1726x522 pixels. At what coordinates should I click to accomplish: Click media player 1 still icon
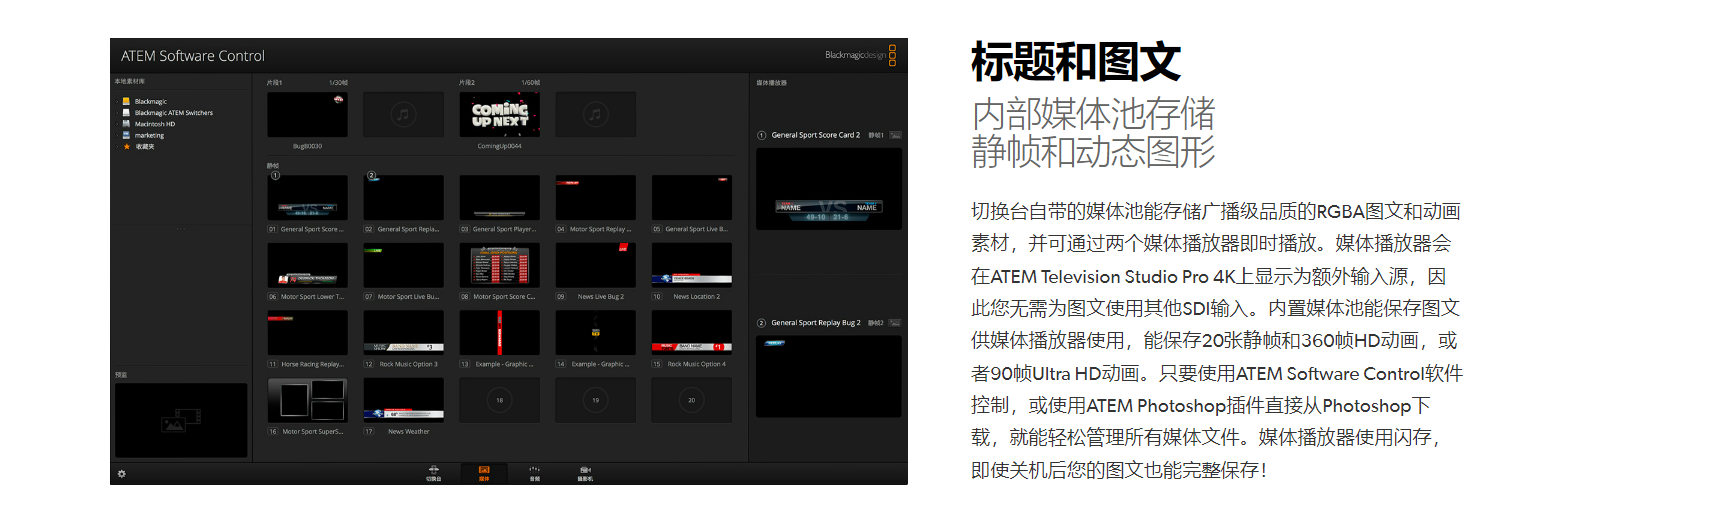(895, 134)
